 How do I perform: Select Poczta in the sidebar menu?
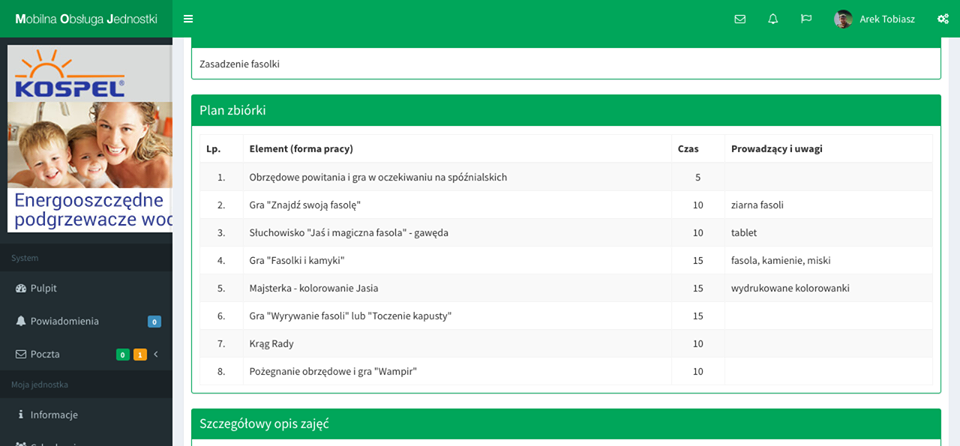(x=45, y=354)
